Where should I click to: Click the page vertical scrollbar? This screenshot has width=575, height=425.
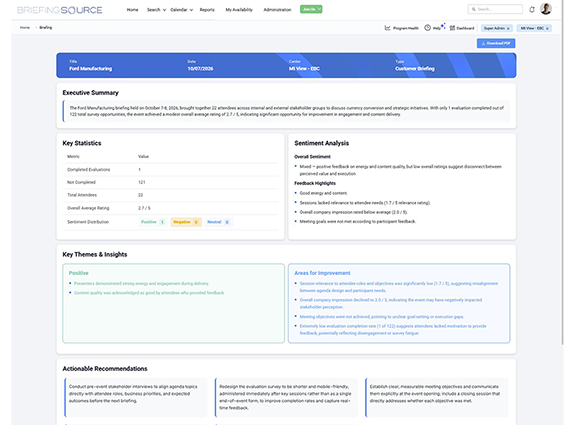(563, 172)
